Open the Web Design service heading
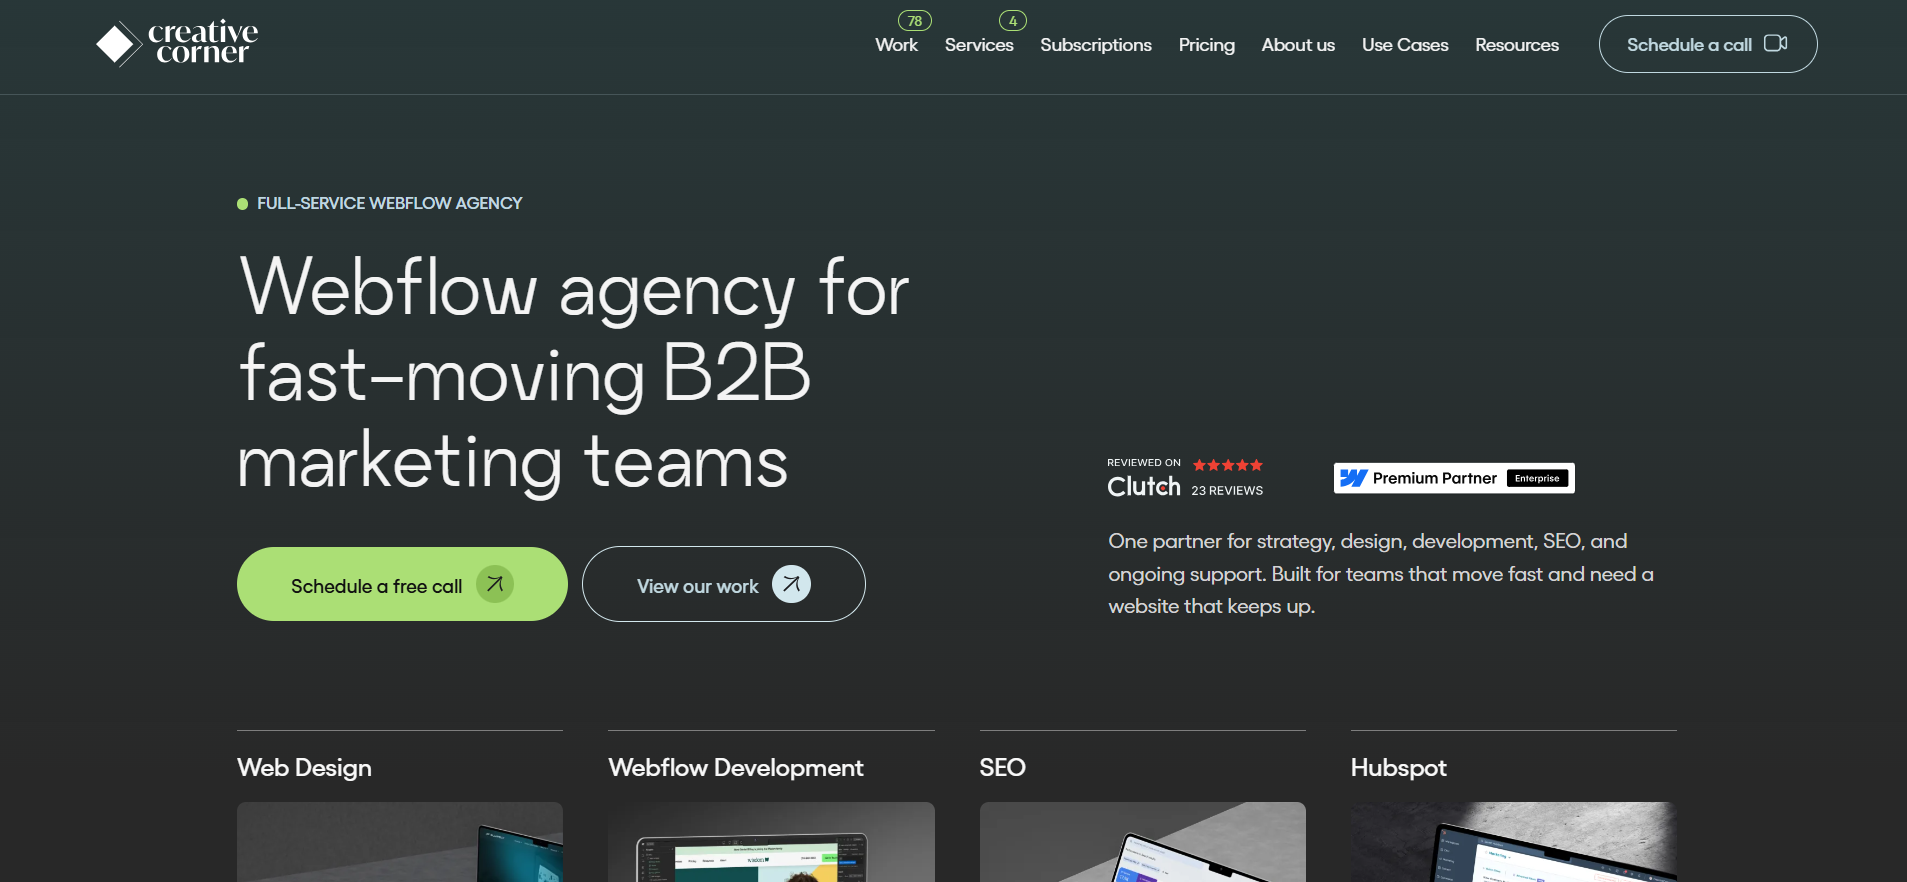This screenshot has width=1907, height=882. 304,767
